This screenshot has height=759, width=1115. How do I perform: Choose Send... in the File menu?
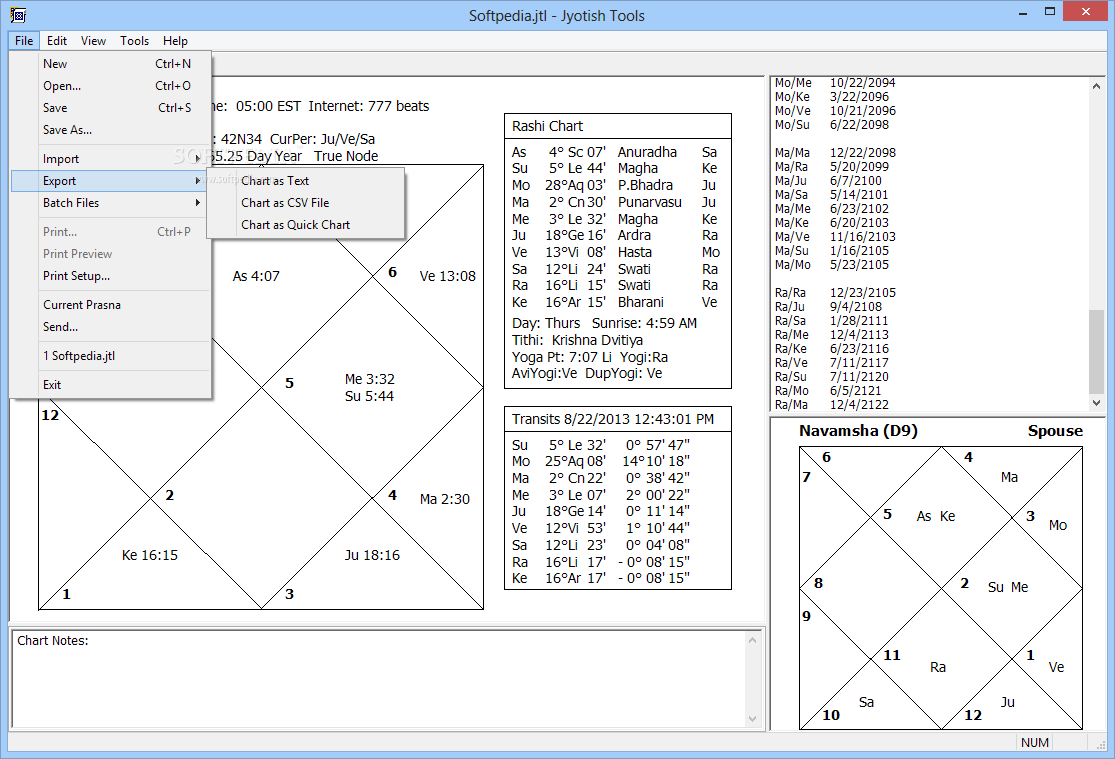[x=111, y=327]
